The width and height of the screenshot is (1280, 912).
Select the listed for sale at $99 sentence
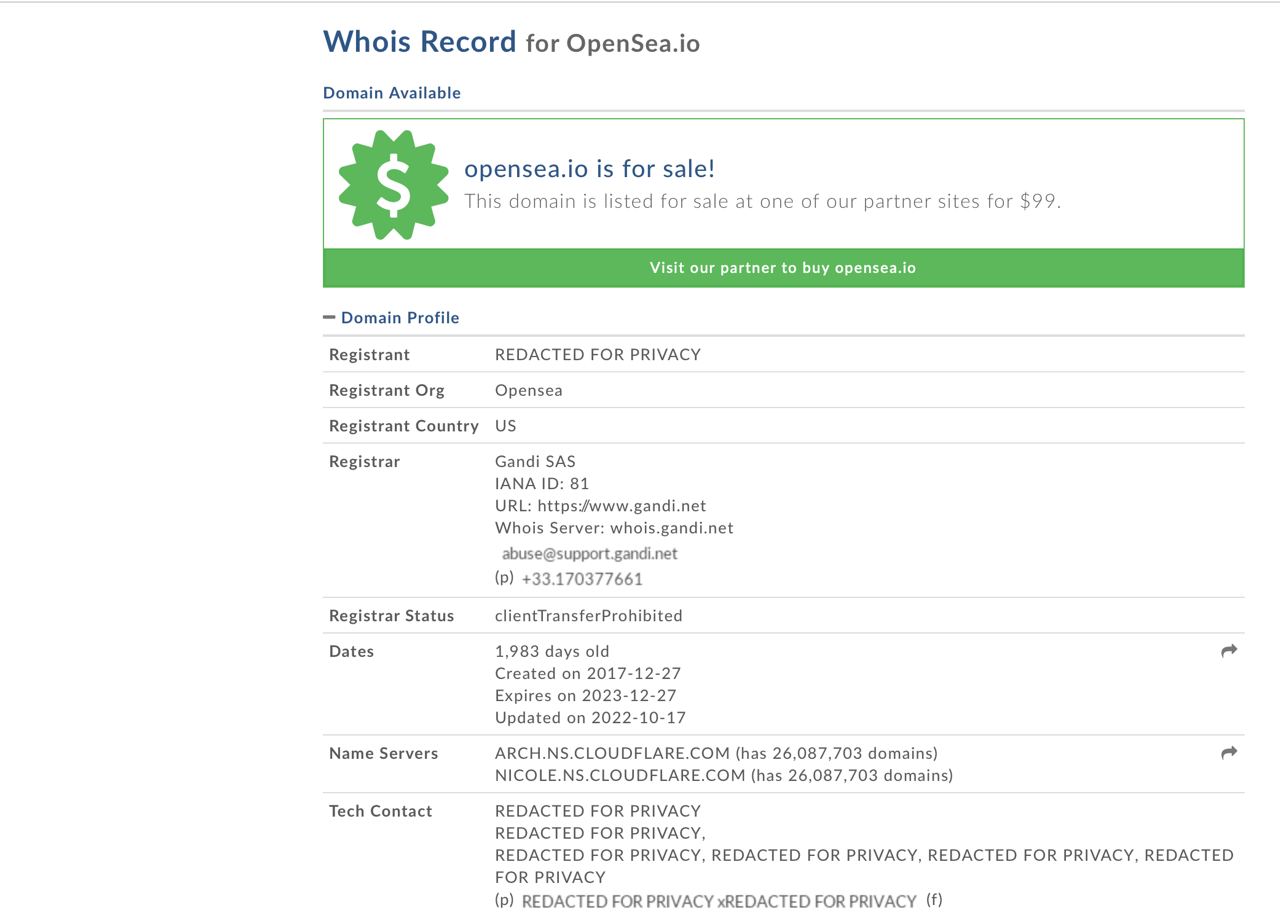(x=763, y=201)
